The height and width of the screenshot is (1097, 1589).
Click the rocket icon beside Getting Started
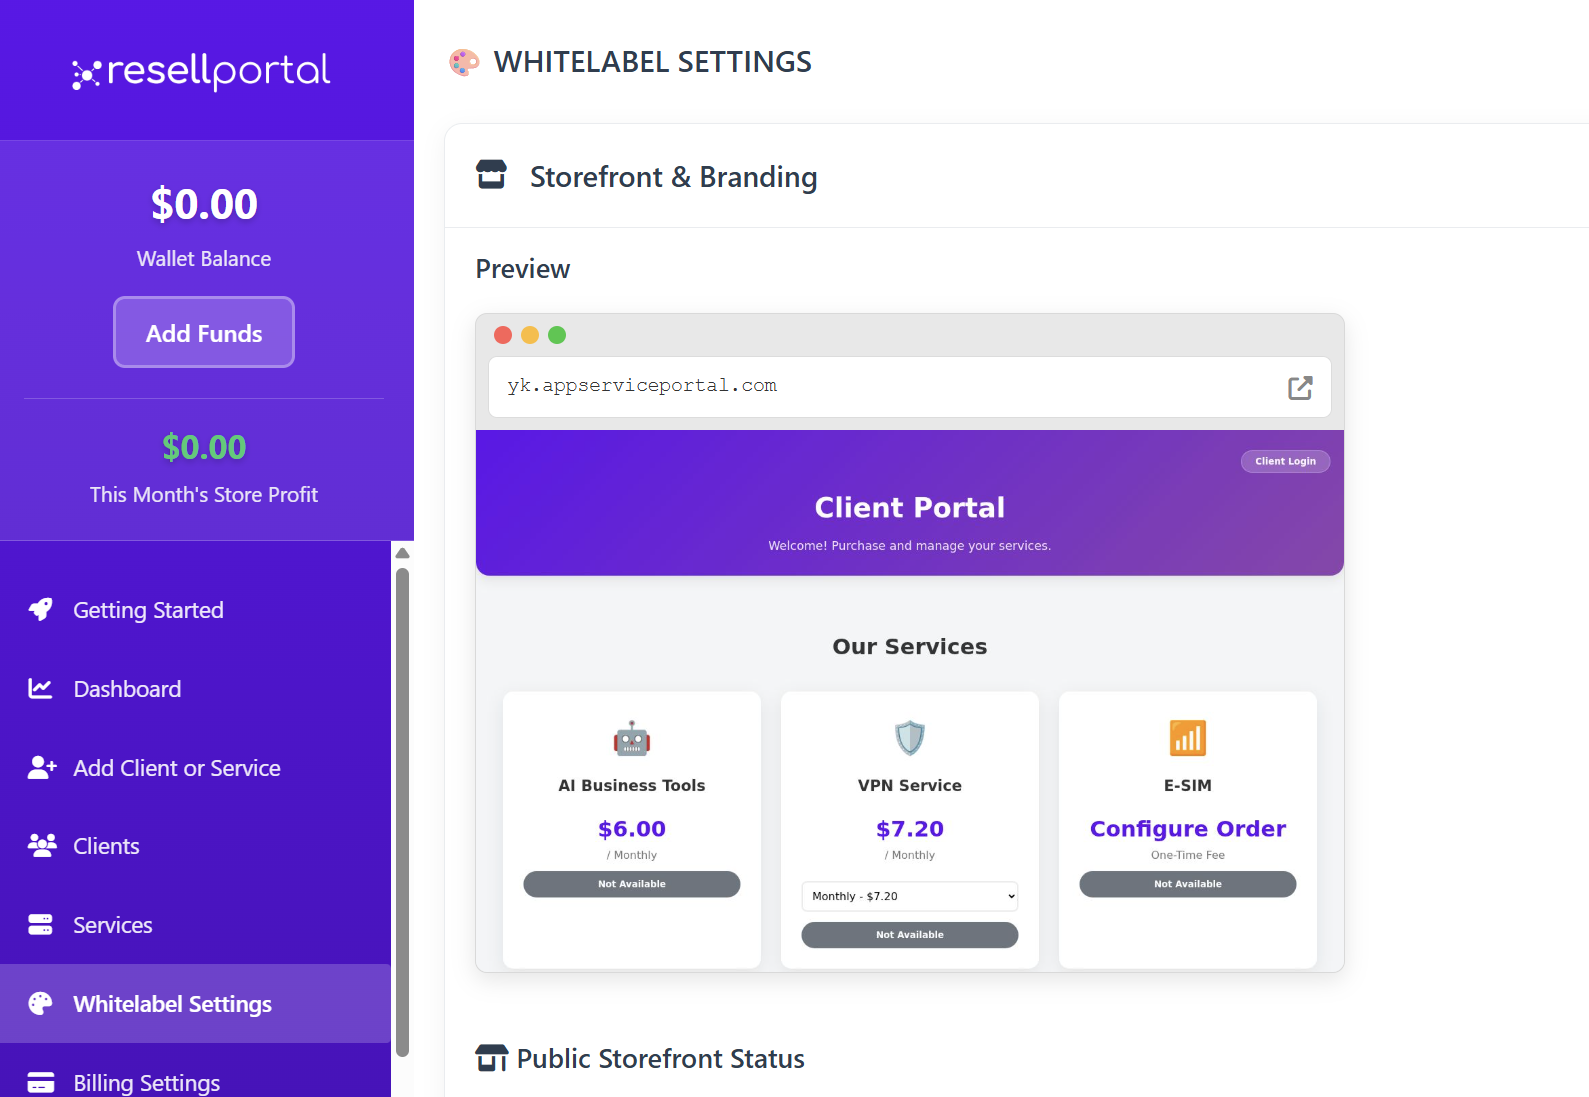41,610
